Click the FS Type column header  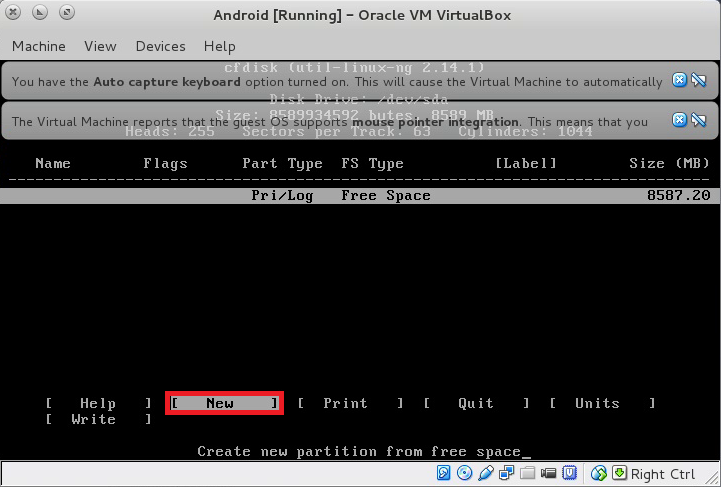pyautogui.click(x=372, y=164)
